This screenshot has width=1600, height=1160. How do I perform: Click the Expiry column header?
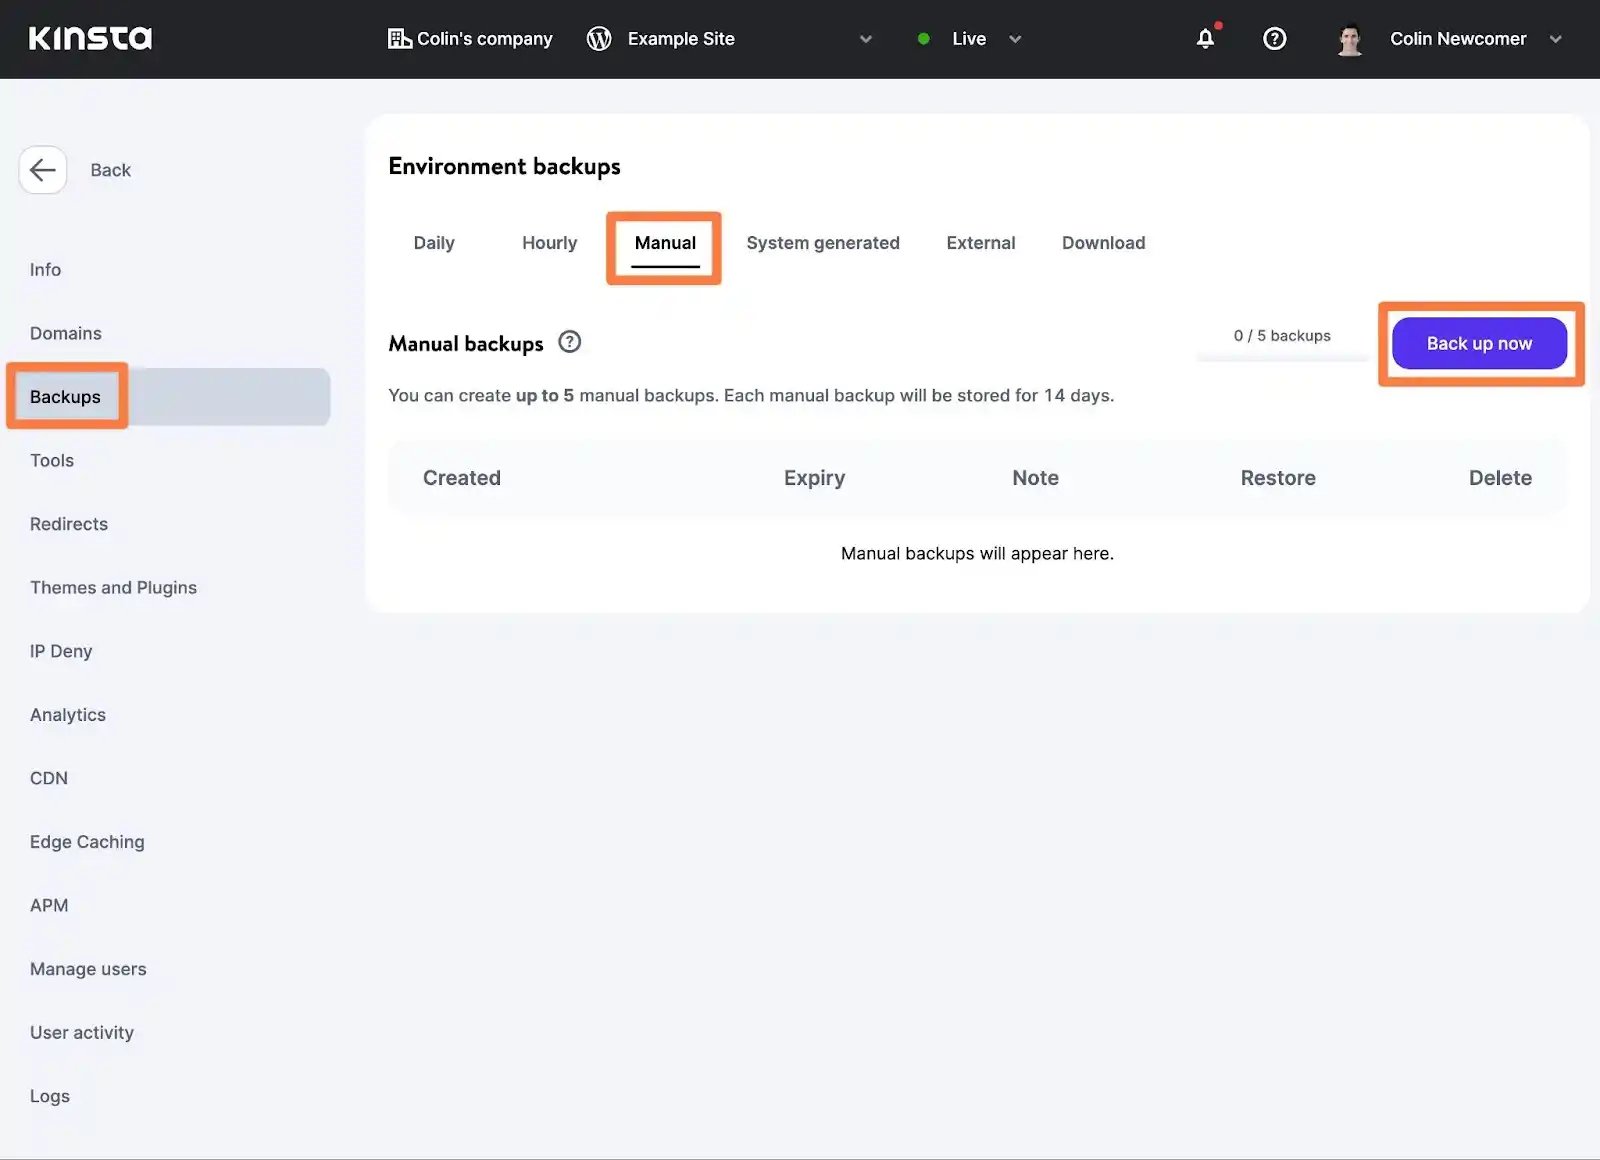point(814,478)
